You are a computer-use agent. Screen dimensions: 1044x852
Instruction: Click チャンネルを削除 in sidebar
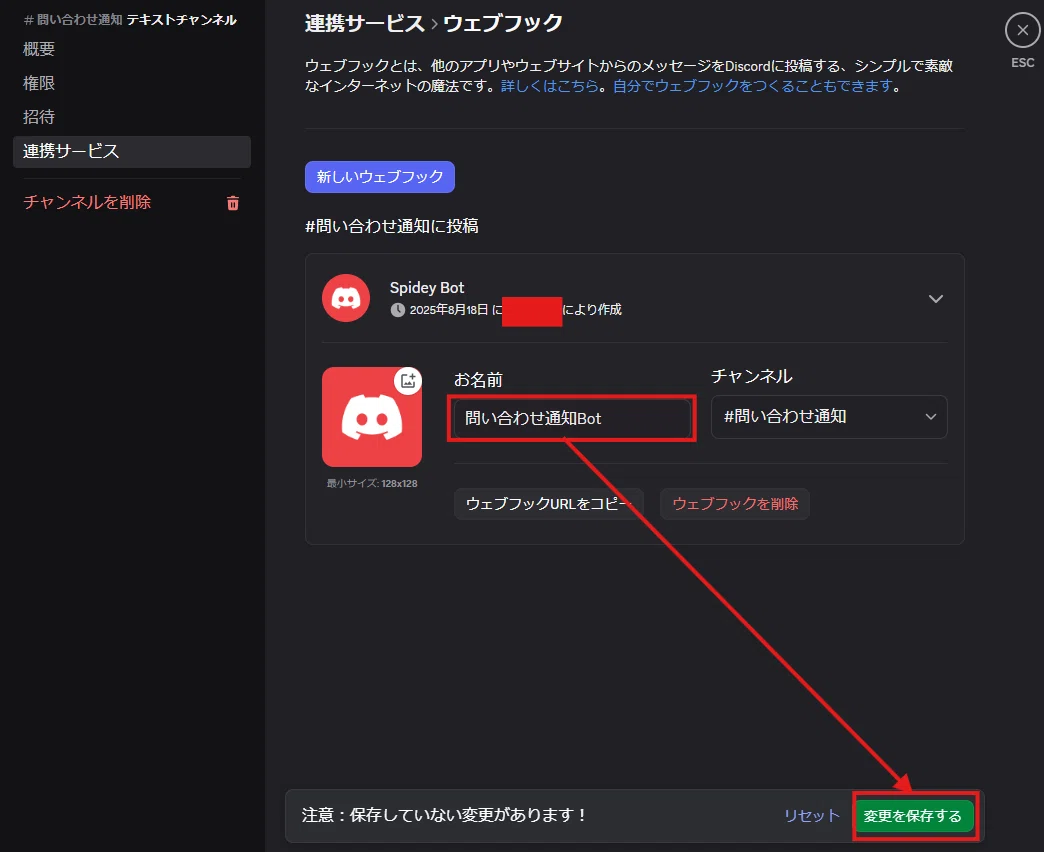point(87,202)
